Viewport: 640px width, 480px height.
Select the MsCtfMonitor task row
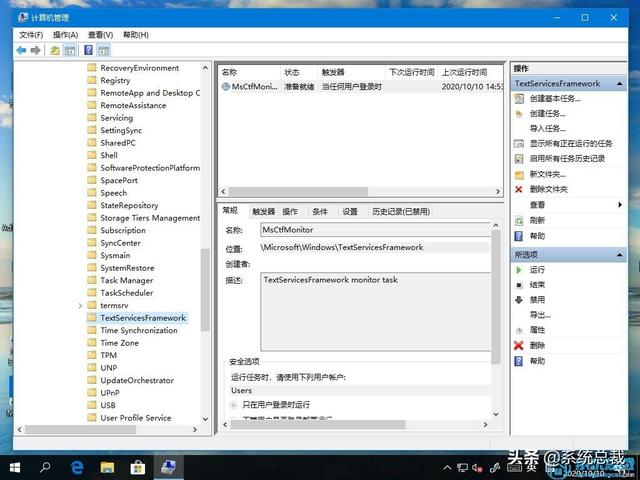pos(361,87)
